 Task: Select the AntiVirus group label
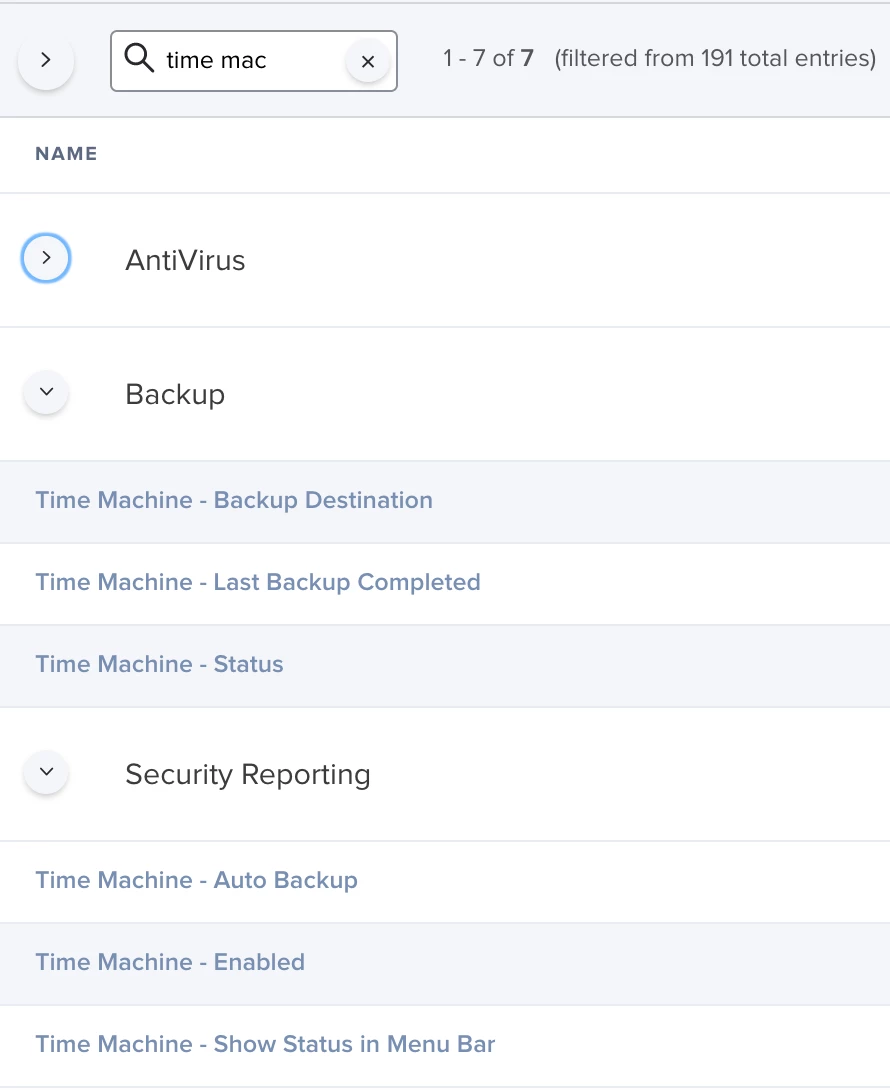pos(185,261)
